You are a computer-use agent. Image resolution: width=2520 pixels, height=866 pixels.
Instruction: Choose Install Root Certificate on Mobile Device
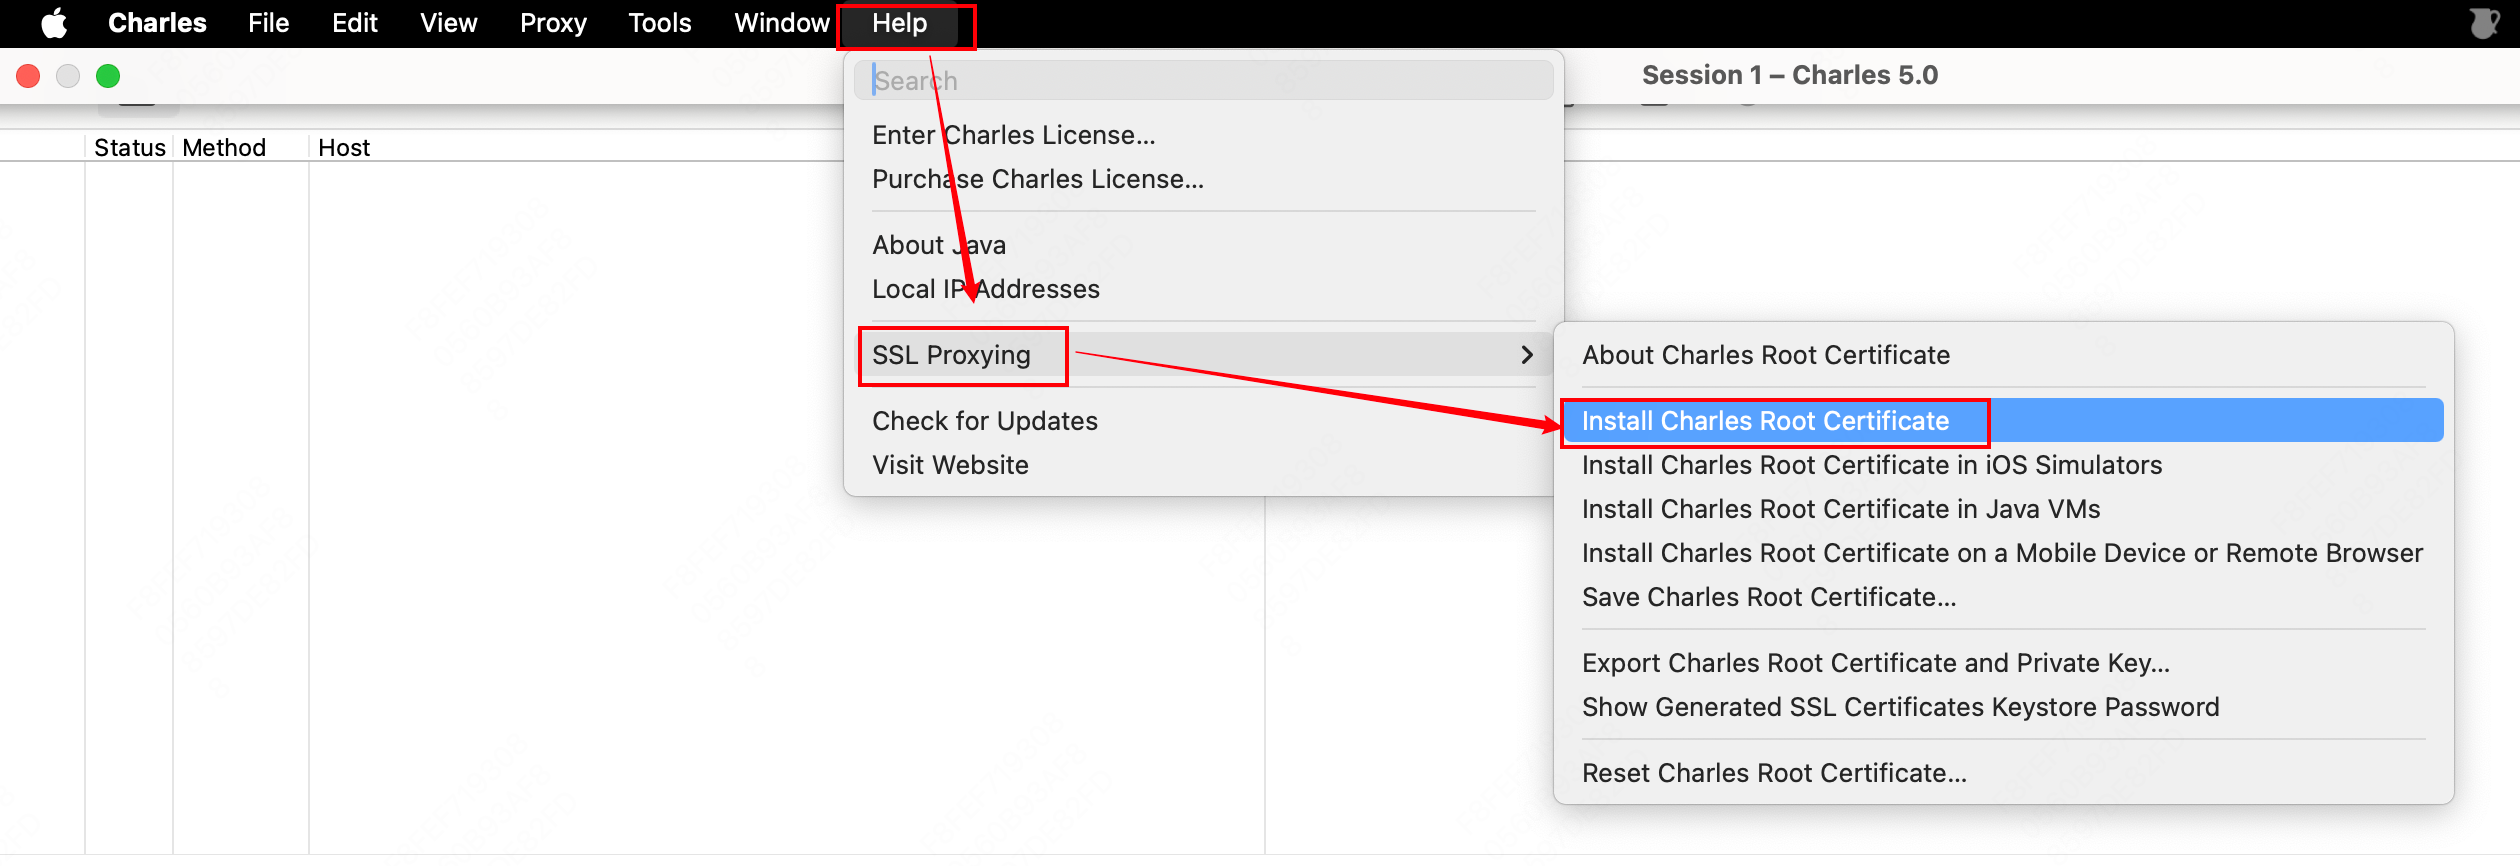[2003, 553]
